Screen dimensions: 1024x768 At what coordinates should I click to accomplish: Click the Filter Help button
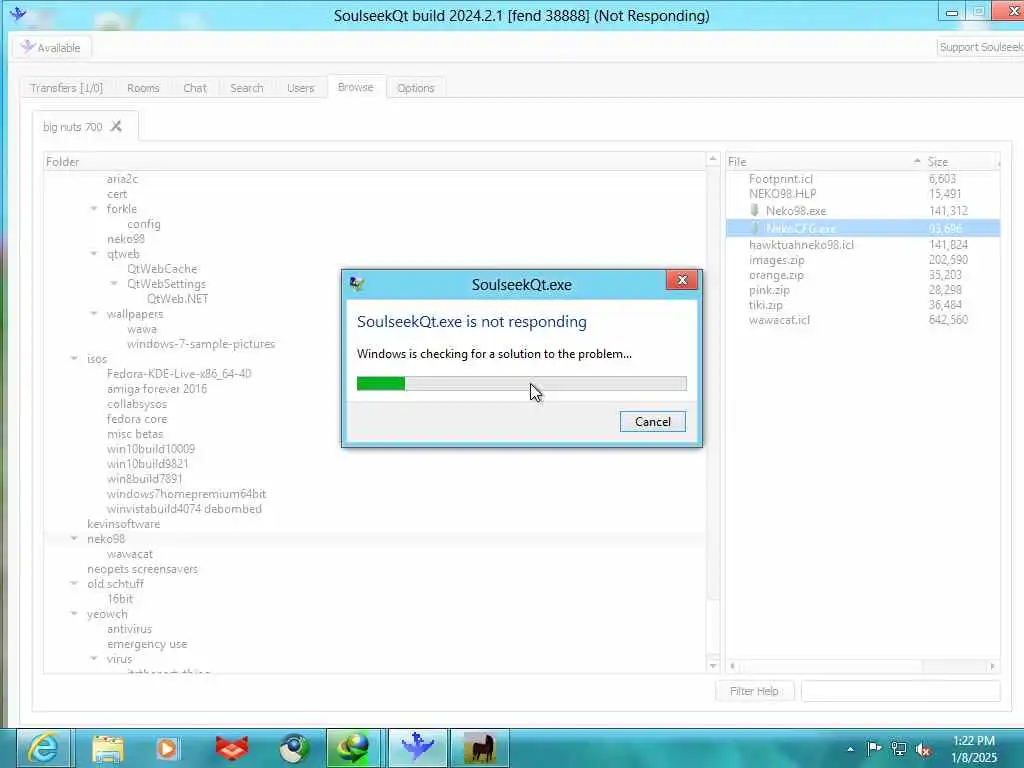pyautogui.click(x=754, y=691)
